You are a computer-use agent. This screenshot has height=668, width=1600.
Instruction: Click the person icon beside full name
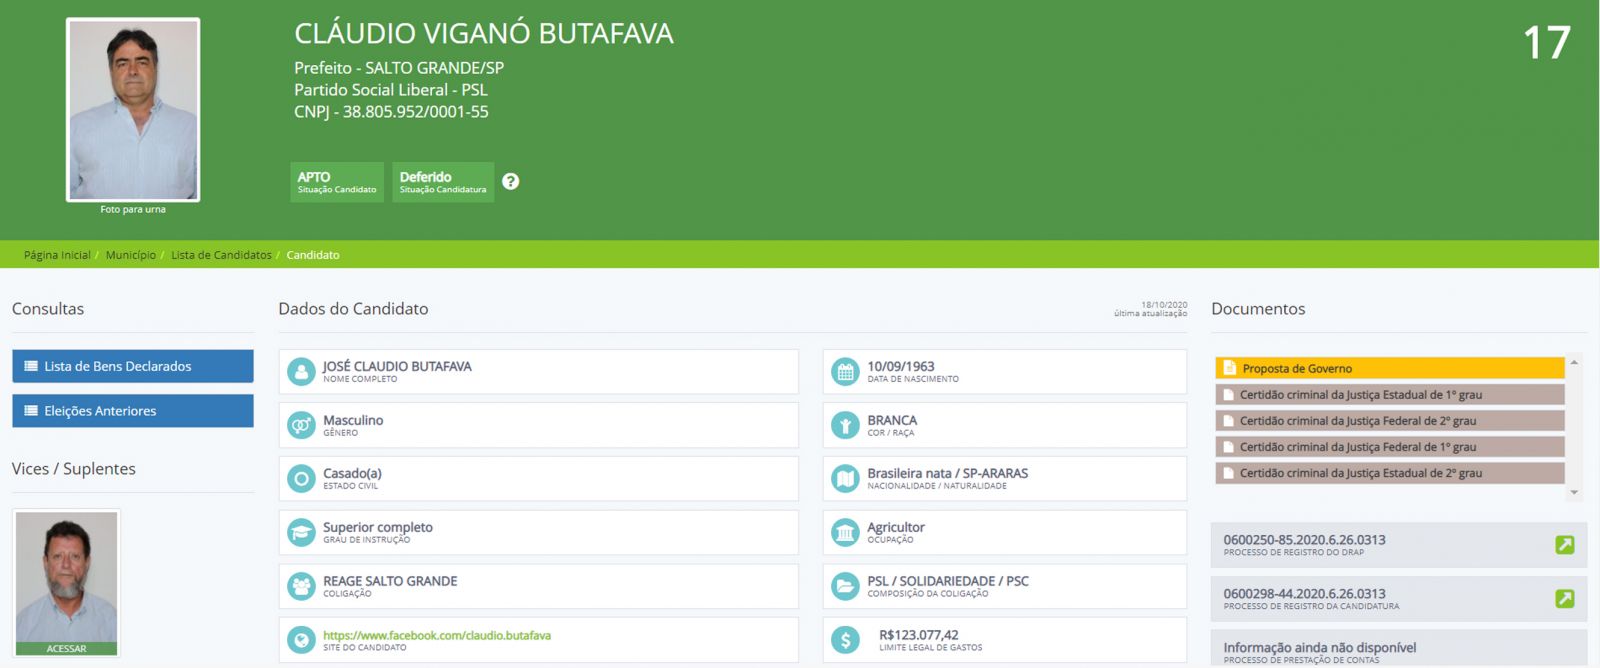click(301, 372)
